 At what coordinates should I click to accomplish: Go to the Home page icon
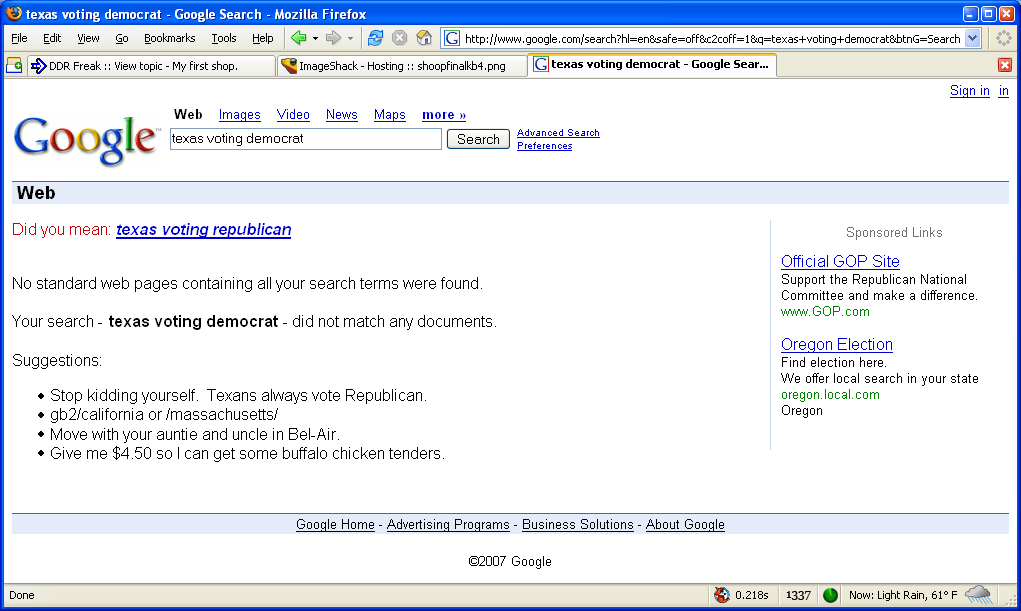coord(424,38)
